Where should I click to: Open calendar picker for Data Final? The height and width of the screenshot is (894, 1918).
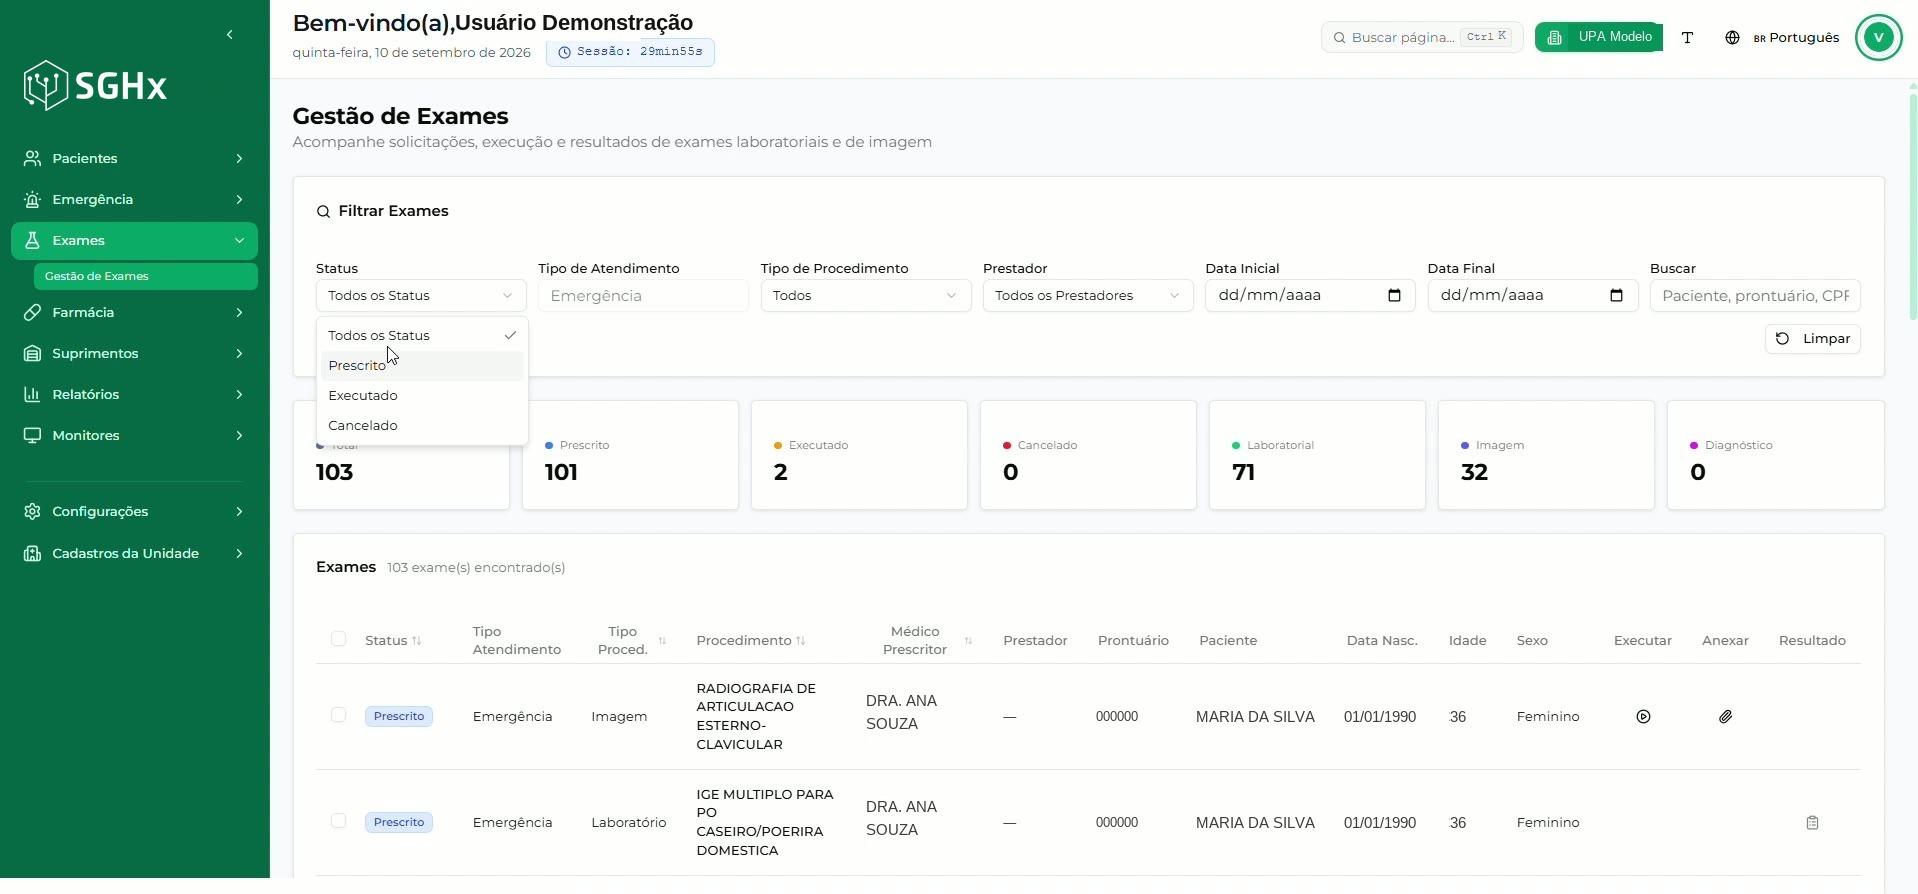click(1616, 296)
